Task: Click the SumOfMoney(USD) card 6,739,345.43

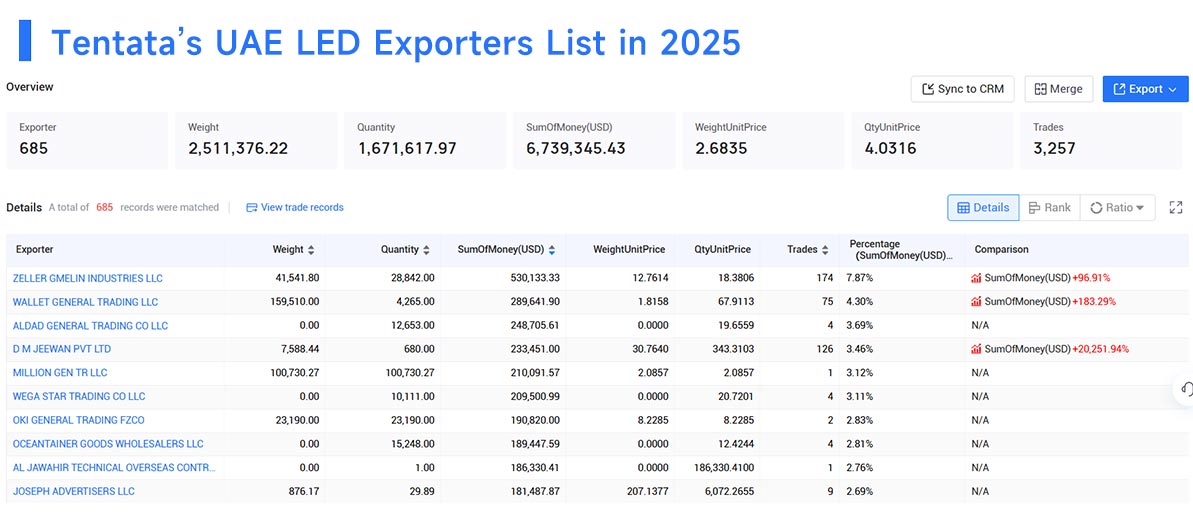Action: pyautogui.click(x=593, y=140)
